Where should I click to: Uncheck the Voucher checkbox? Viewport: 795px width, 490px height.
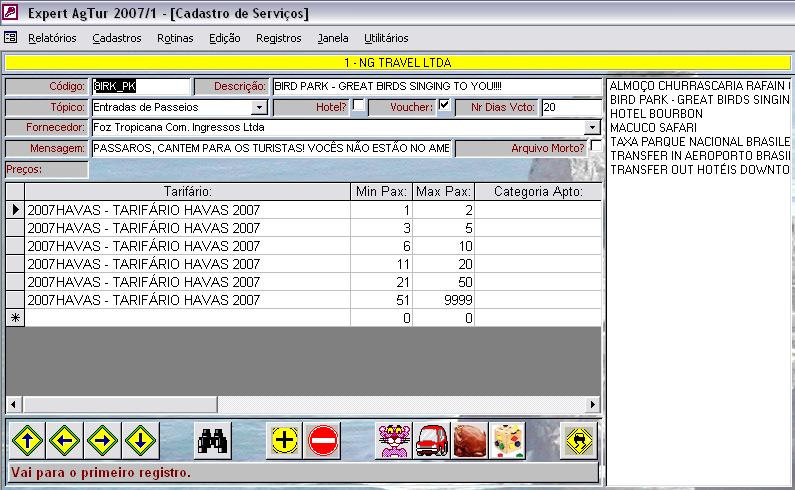(445, 106)
